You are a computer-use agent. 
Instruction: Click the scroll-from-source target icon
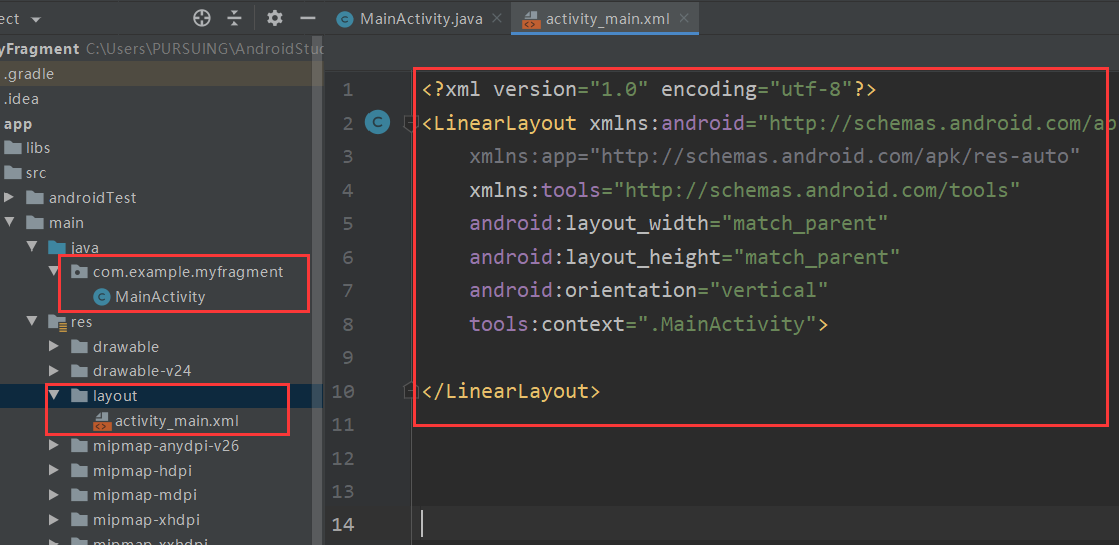click(x=202, y=19)
